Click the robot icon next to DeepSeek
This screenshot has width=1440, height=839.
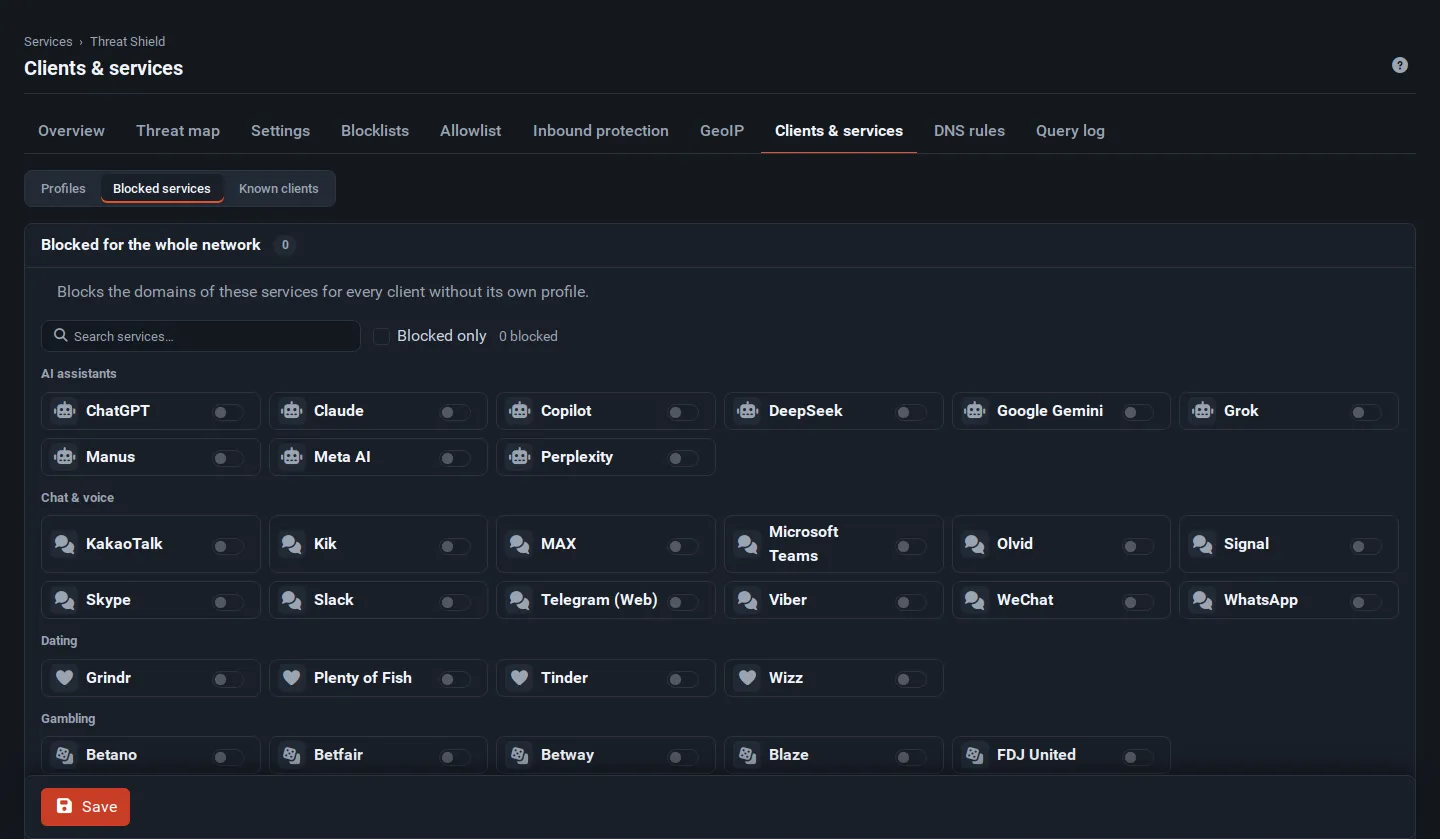pos(747,411)
